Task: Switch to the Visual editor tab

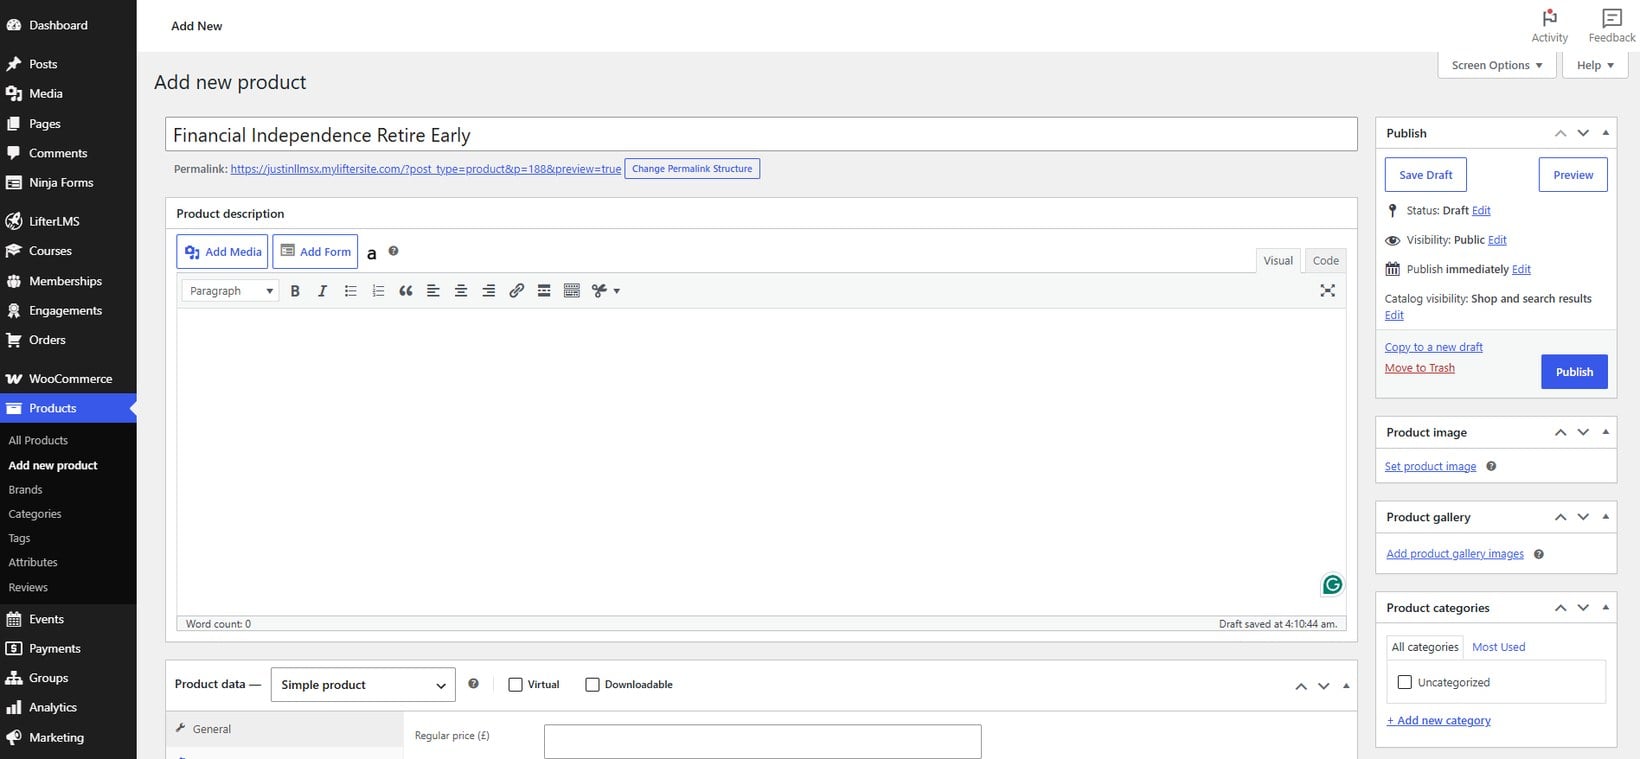Action: 1278,261
